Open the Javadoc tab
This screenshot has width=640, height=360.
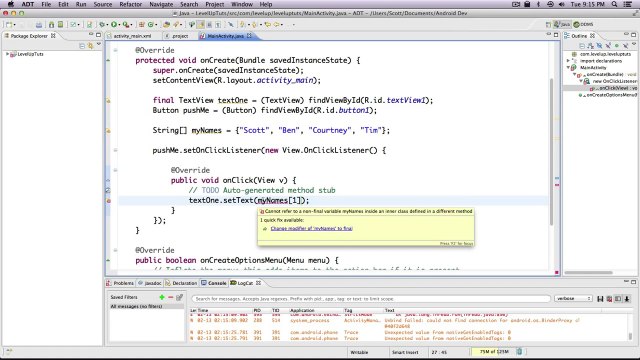pos(150,283)
